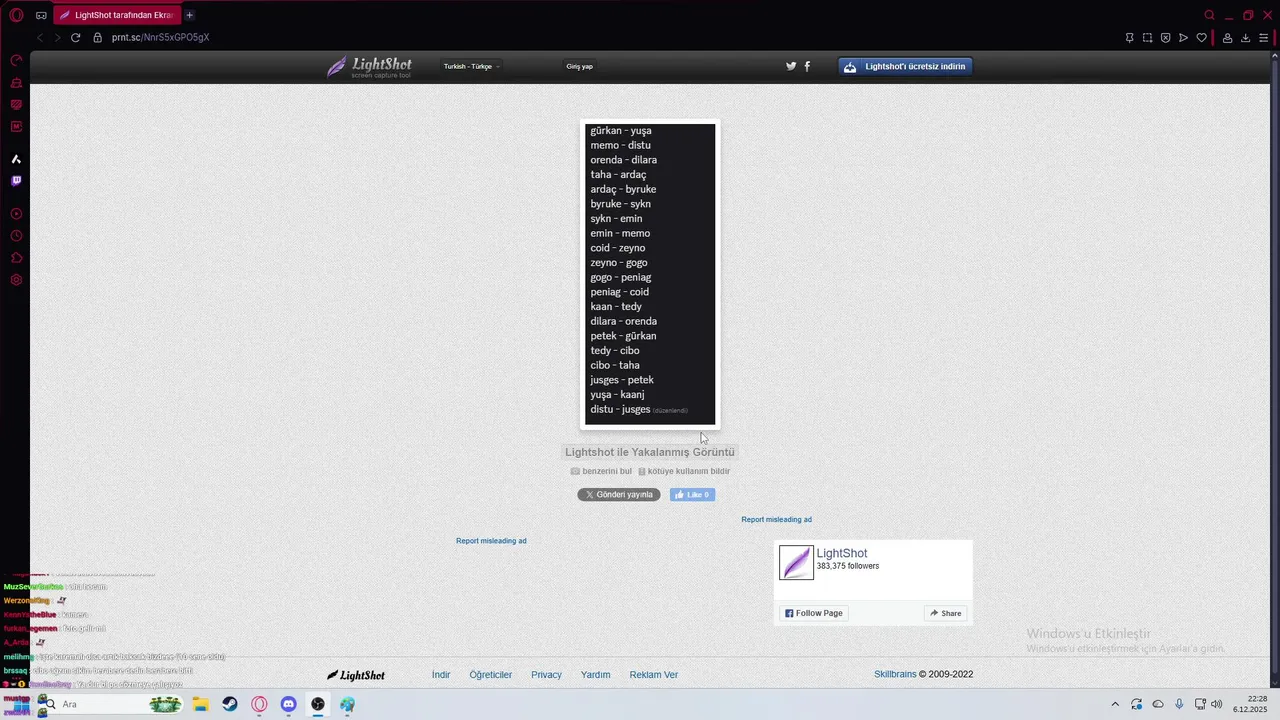Click the Pinboards pin icon
This screenshot has height=720, width=1280.
coord(1130,38)
